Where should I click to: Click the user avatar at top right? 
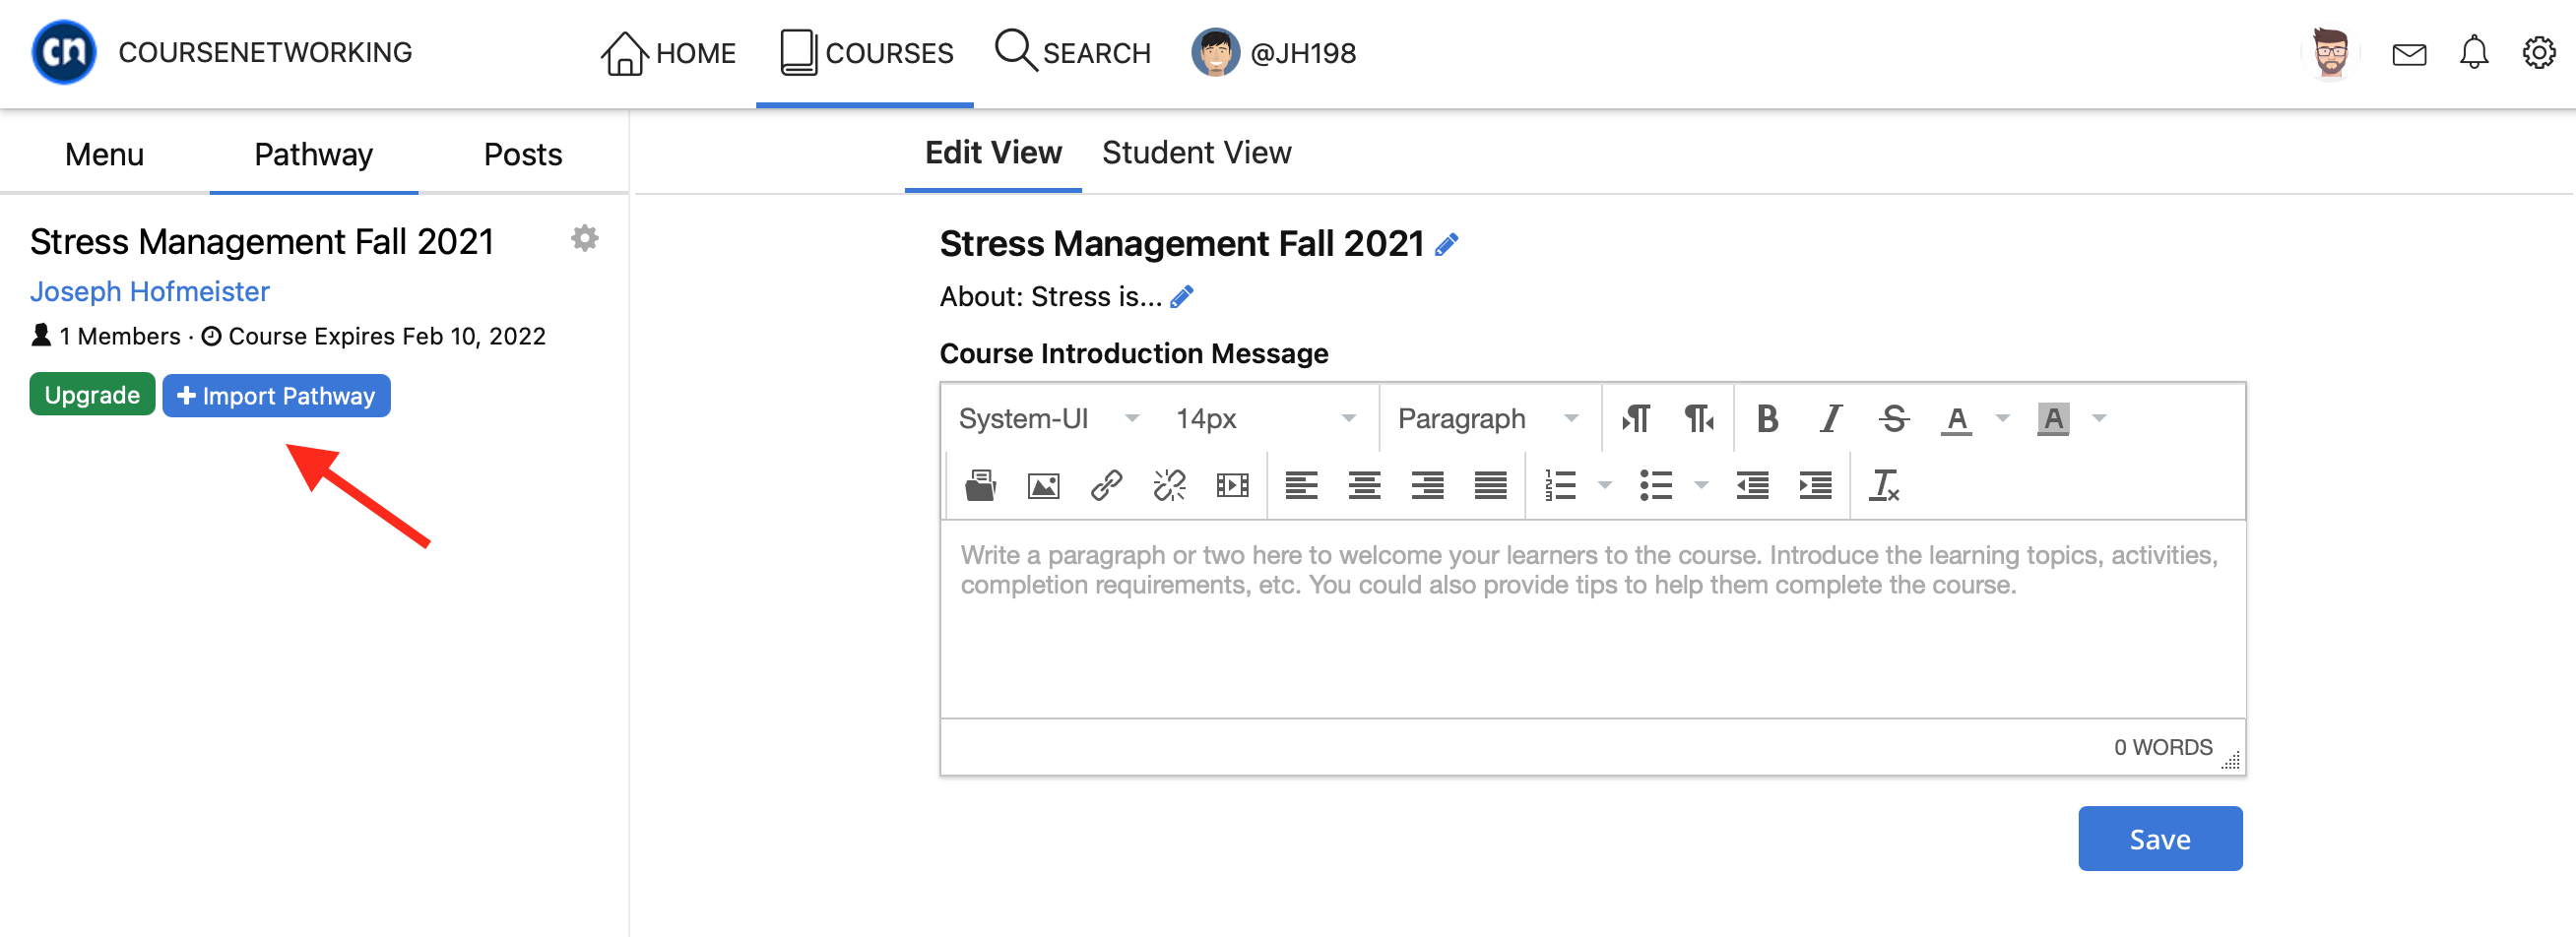coord(2330,53)
